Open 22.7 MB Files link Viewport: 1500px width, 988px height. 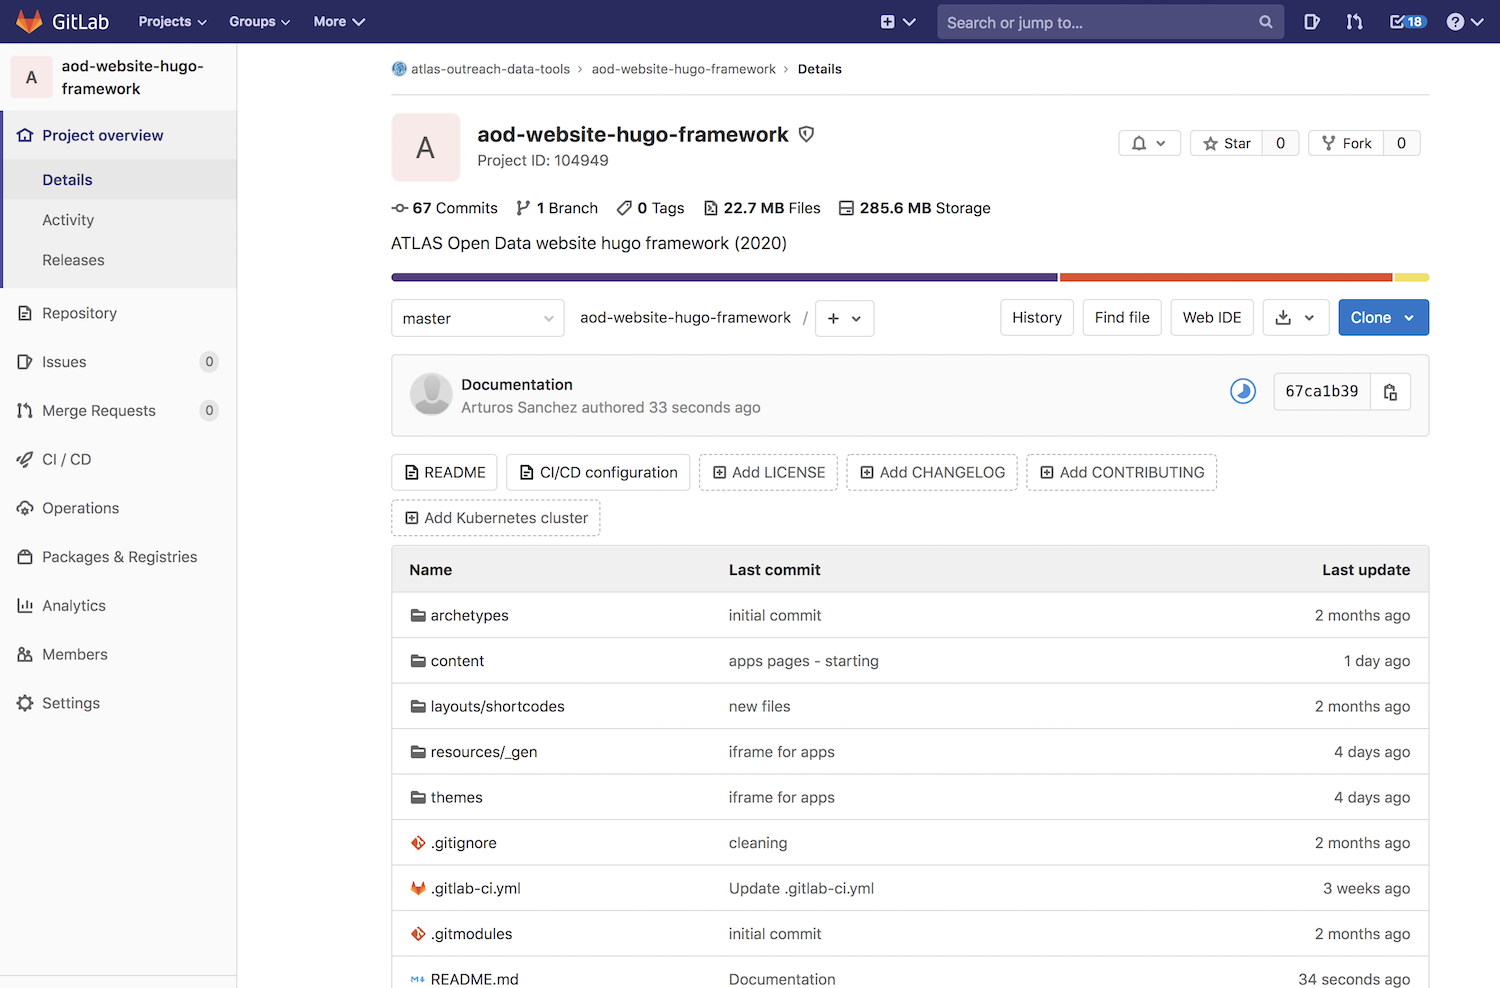pos(762,208)
